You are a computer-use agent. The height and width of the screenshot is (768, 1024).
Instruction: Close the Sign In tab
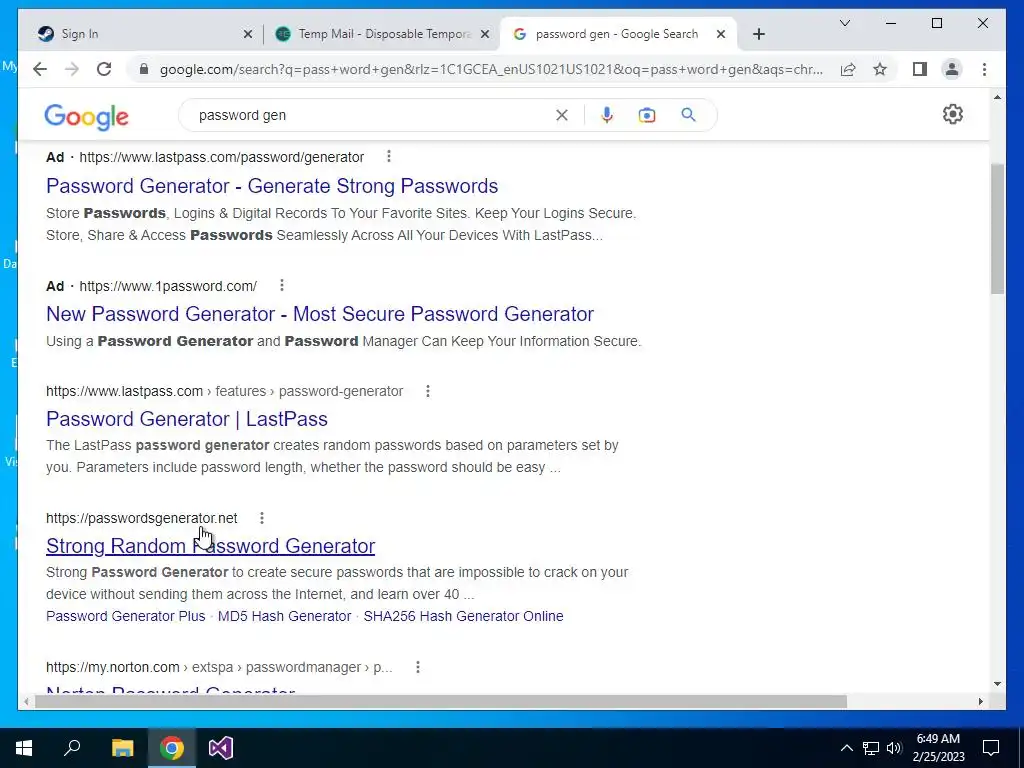248,34
